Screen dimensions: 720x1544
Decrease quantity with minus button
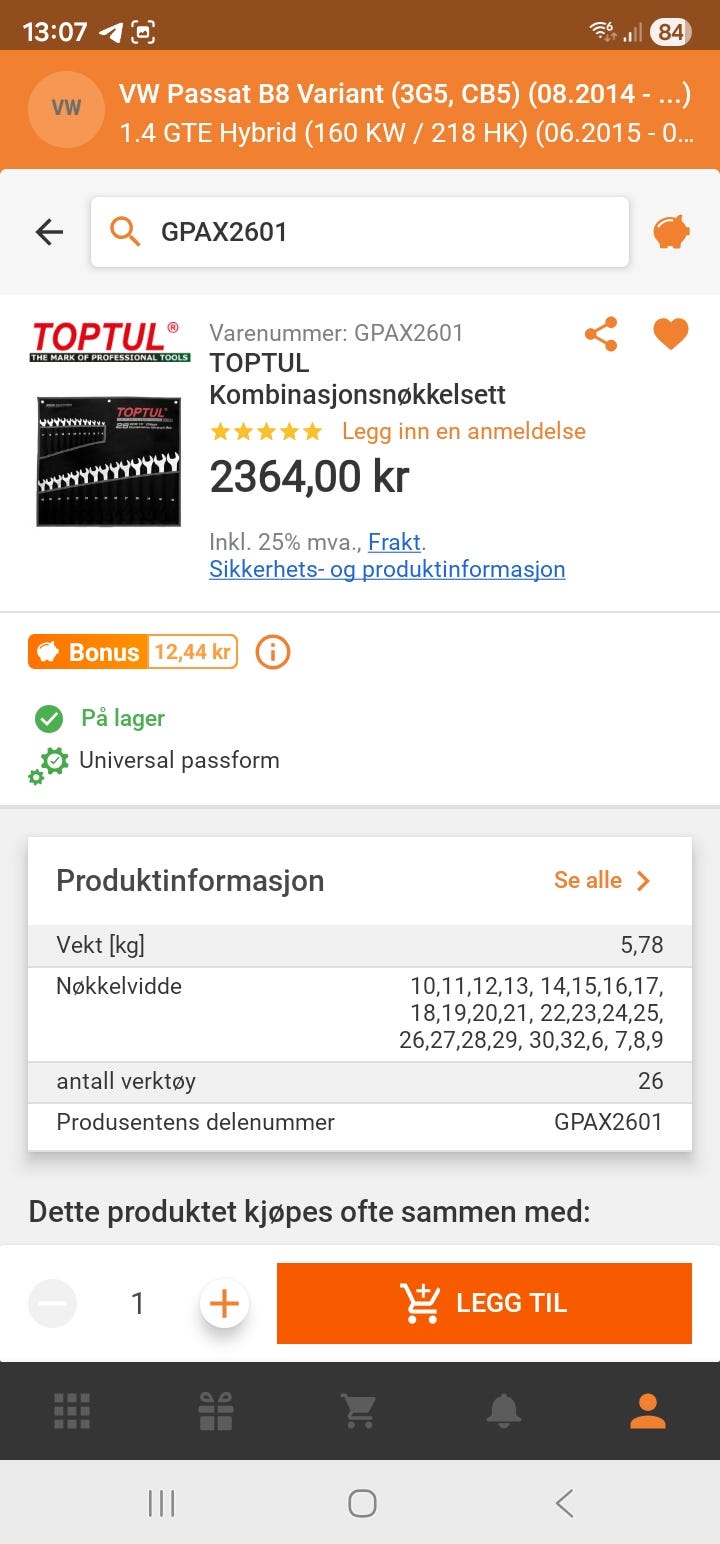[x=52, y=1304]
